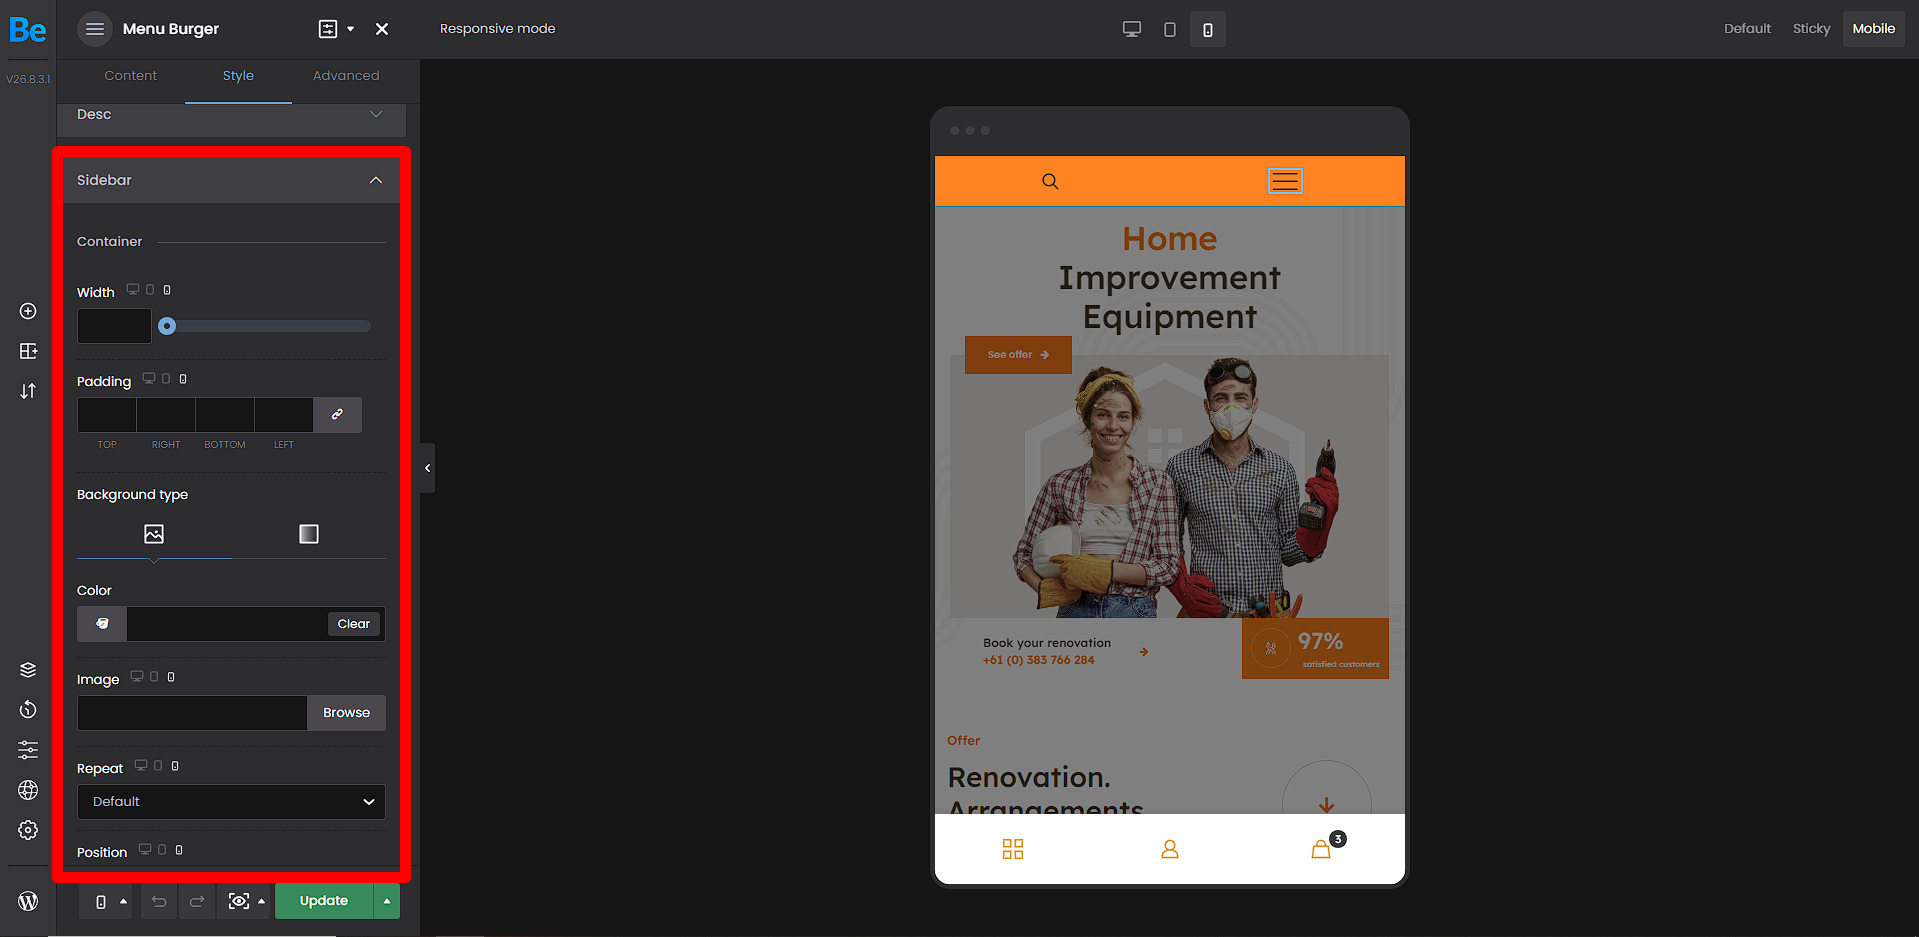Click the Color value input field
This screenshot has height=937, width=1919.
[225, 624]
